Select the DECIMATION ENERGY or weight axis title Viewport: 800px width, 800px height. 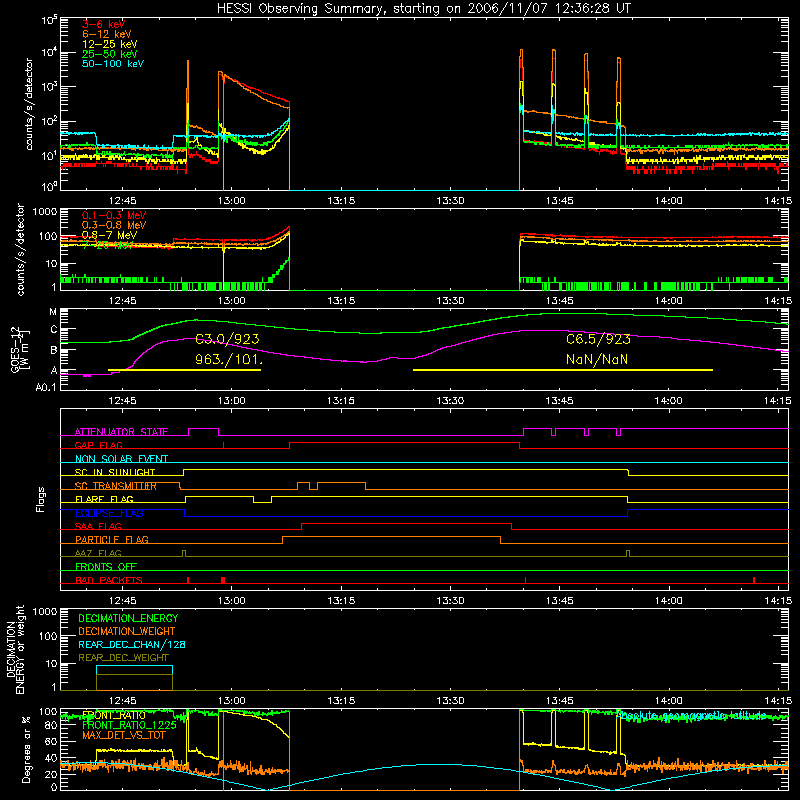(x=15, y=649)
